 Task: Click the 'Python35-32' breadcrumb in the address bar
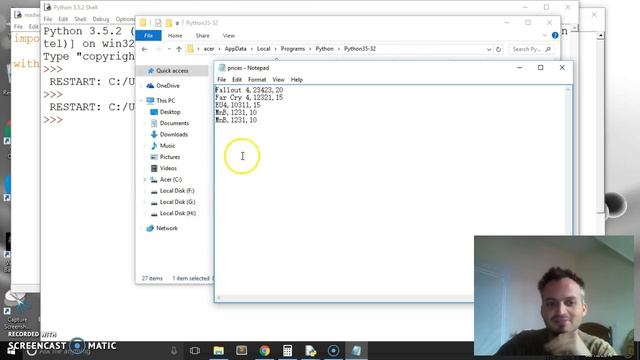(x=360, y=49)
